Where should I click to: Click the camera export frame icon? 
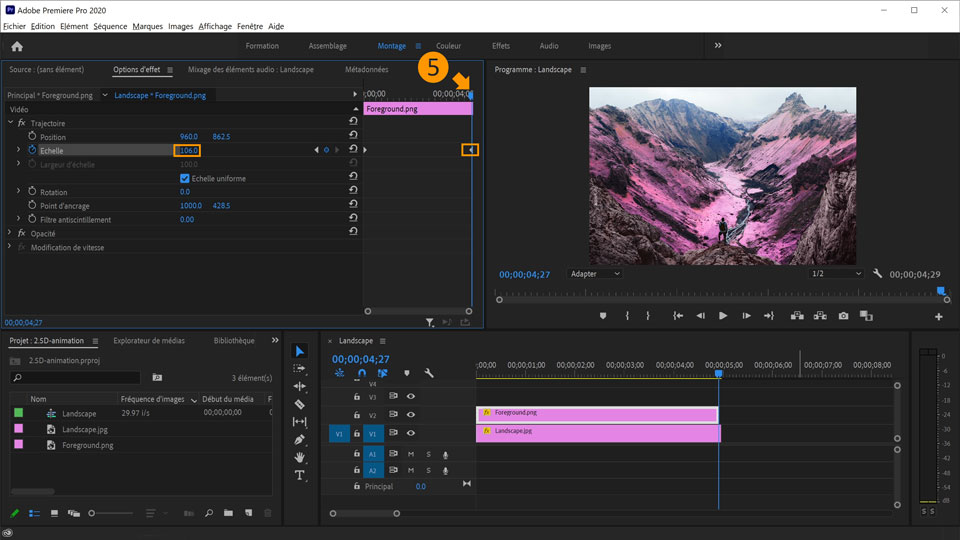[x=844, y=316]
